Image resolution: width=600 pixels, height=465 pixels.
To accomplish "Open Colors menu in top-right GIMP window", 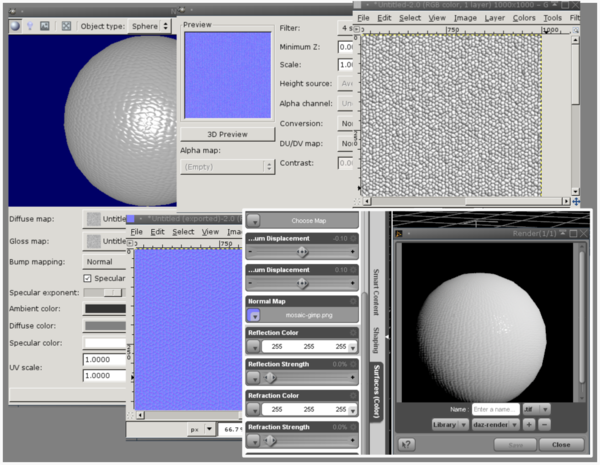I will point(524,18).
